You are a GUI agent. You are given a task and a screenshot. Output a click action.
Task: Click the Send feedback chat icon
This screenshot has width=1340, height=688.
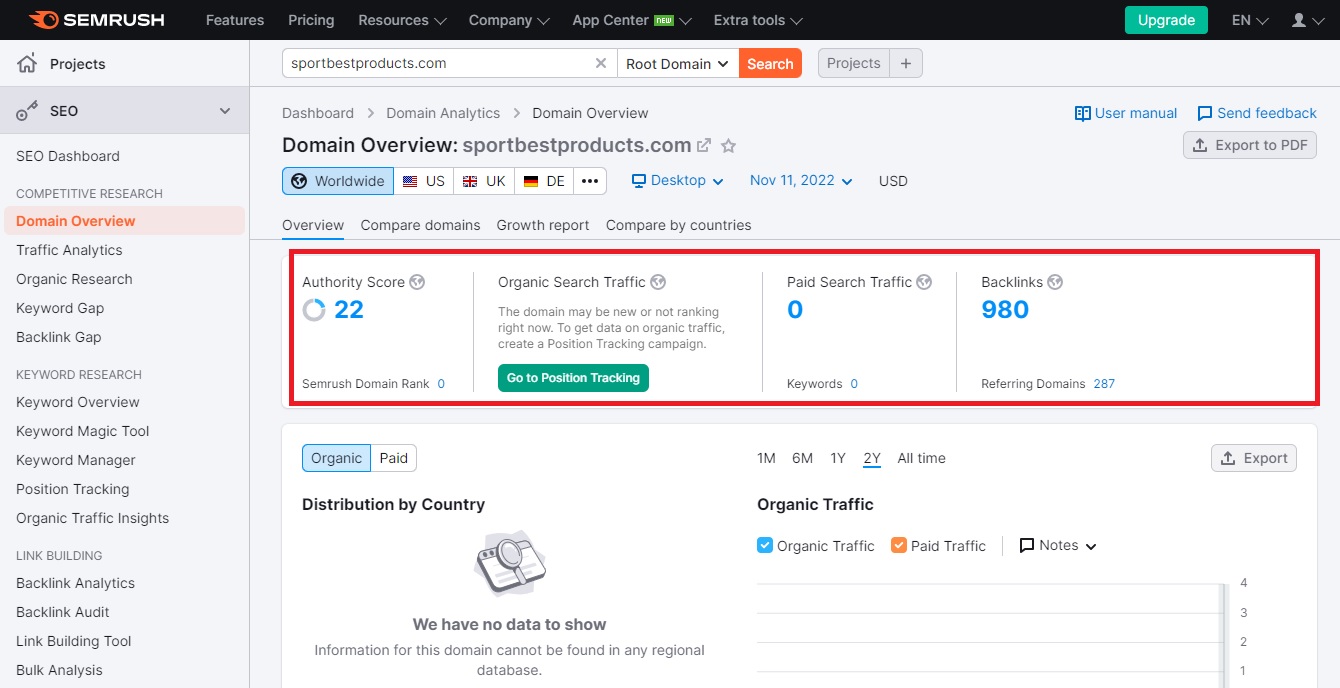click(x=1205, y=113)
